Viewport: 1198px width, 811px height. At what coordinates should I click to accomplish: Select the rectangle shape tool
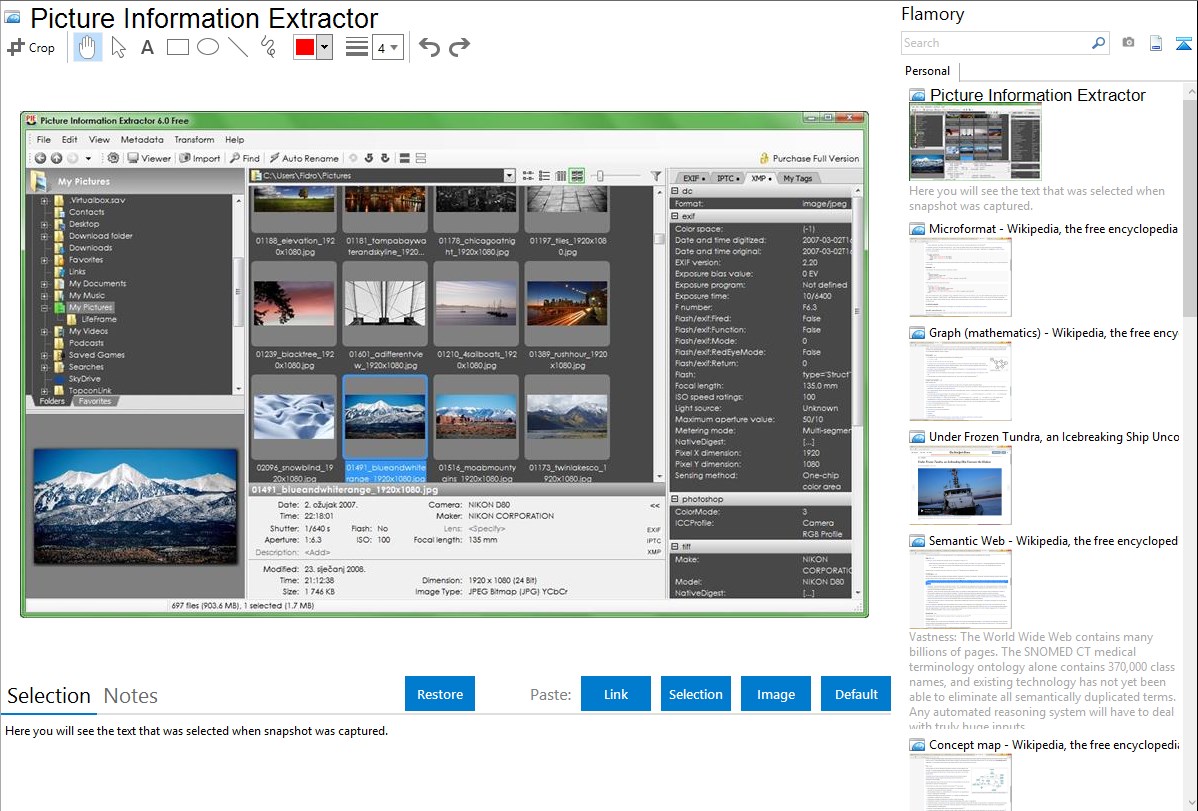(177, 47)
